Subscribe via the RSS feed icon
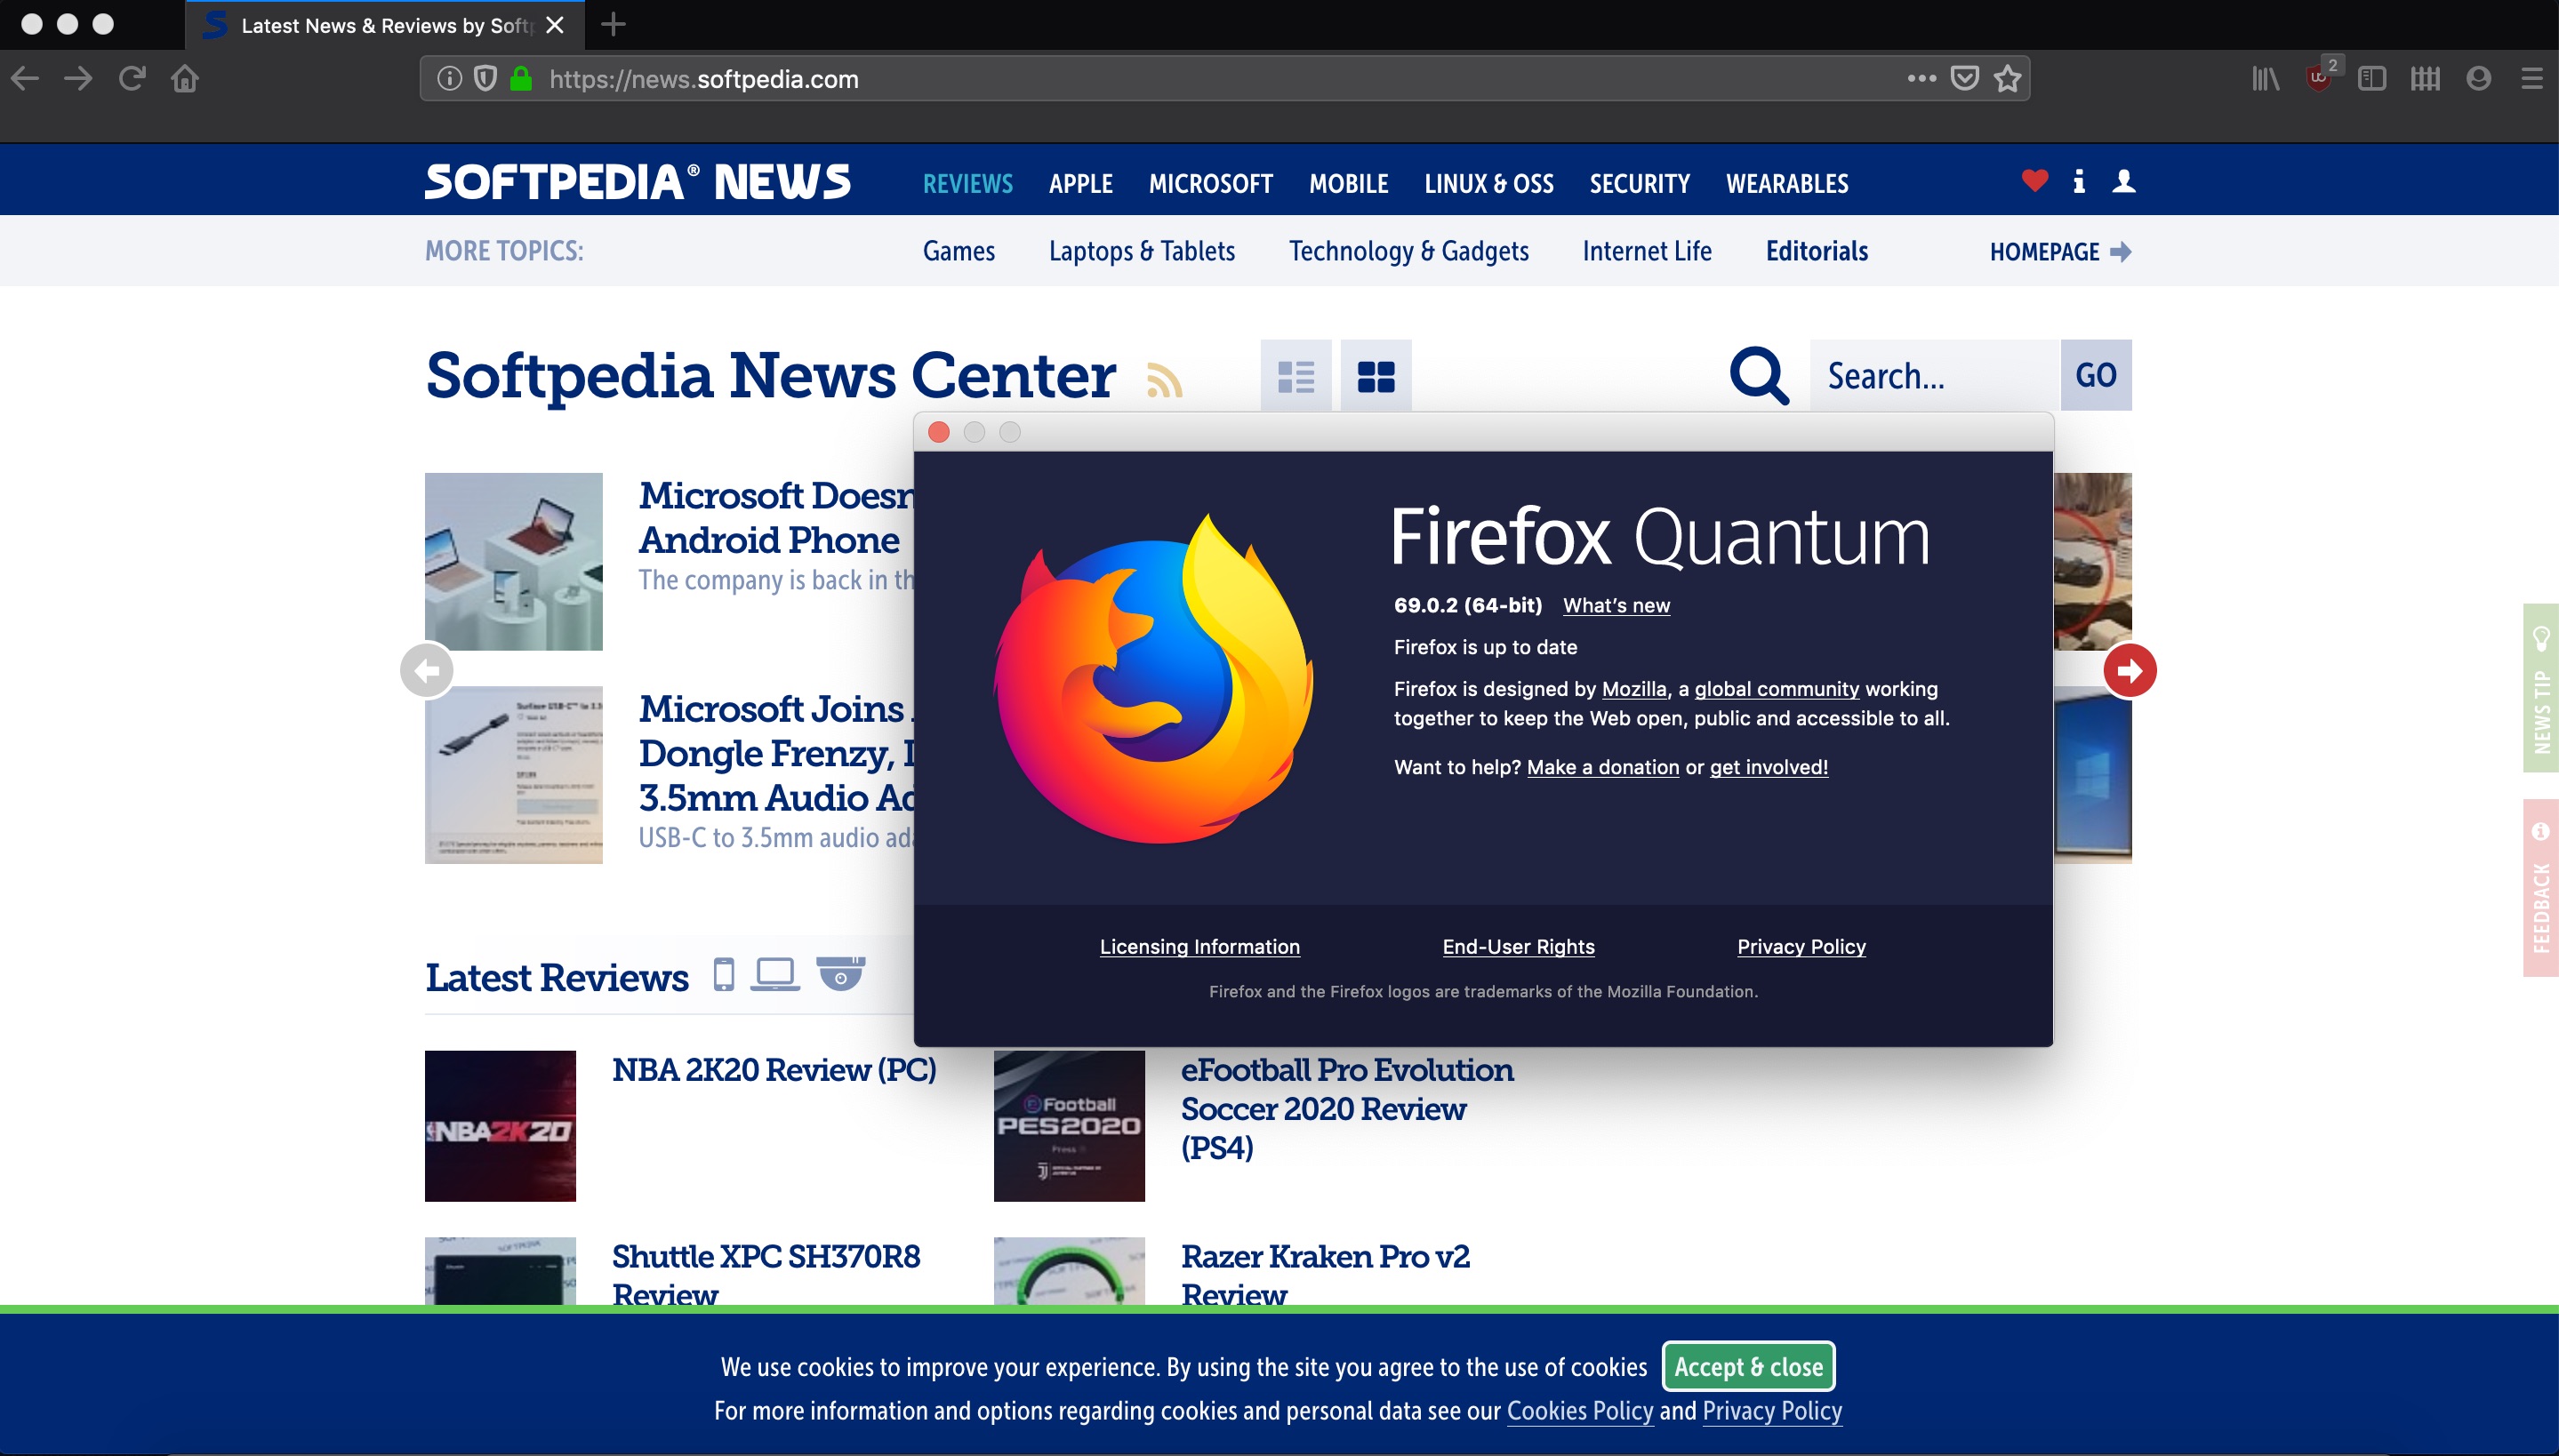 pos(1164,380)
